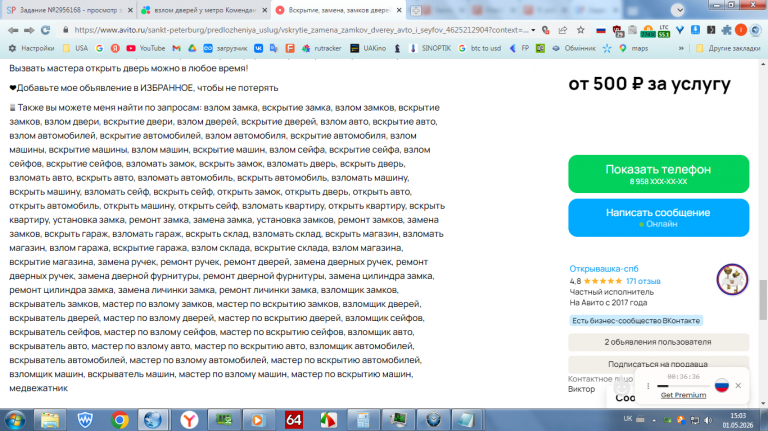Close the Задание №2956168 tab
Viewport: 768px width, 431px height.
(130, 10)
